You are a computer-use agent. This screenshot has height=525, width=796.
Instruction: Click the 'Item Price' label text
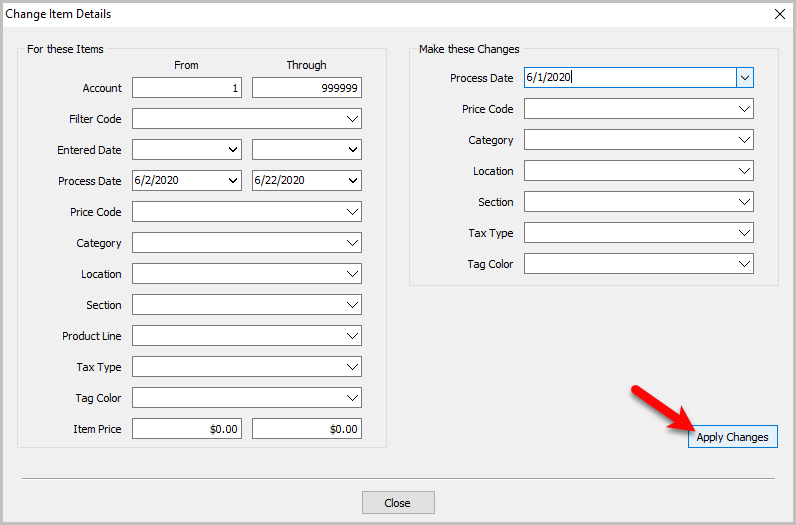pos(97,429)
